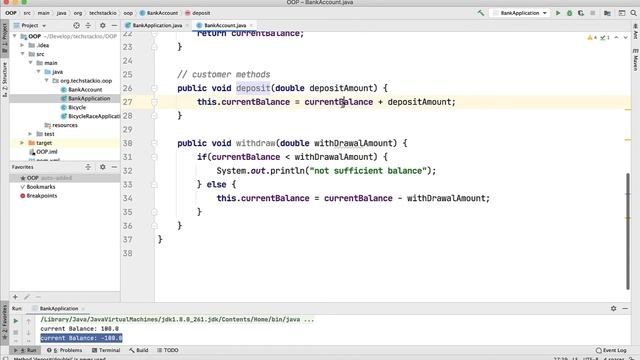
Task: Click the Search Everywhere magnifier icon
Action: tap(633, 13)
